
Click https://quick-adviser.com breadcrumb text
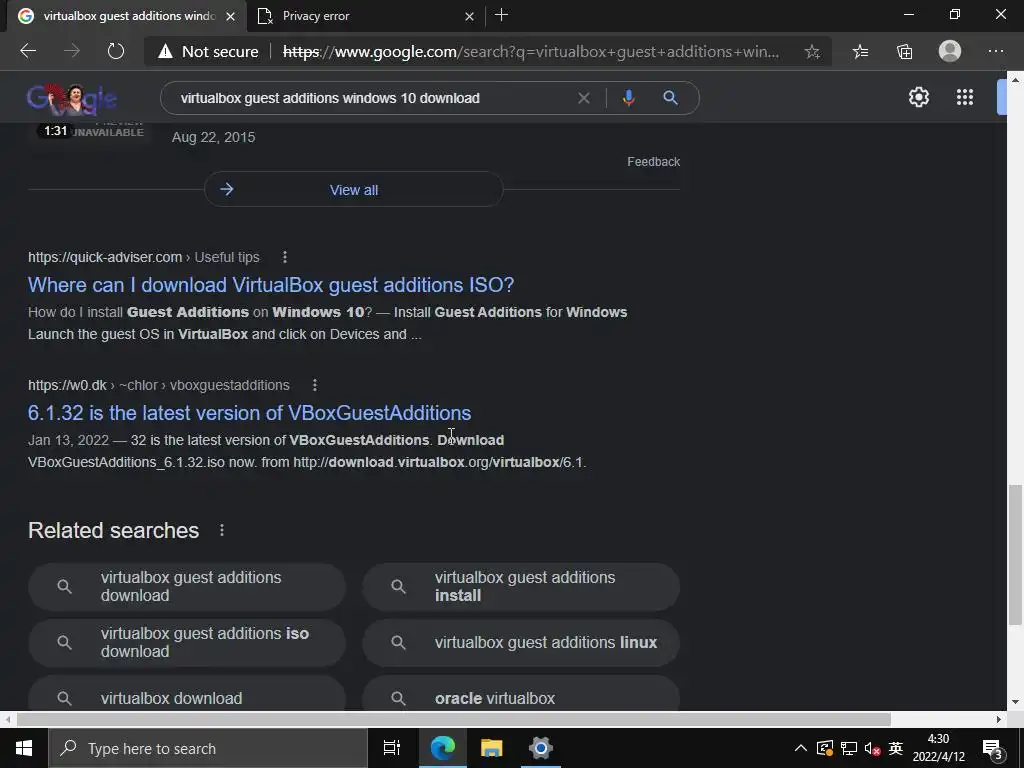[x=104, y=257]
